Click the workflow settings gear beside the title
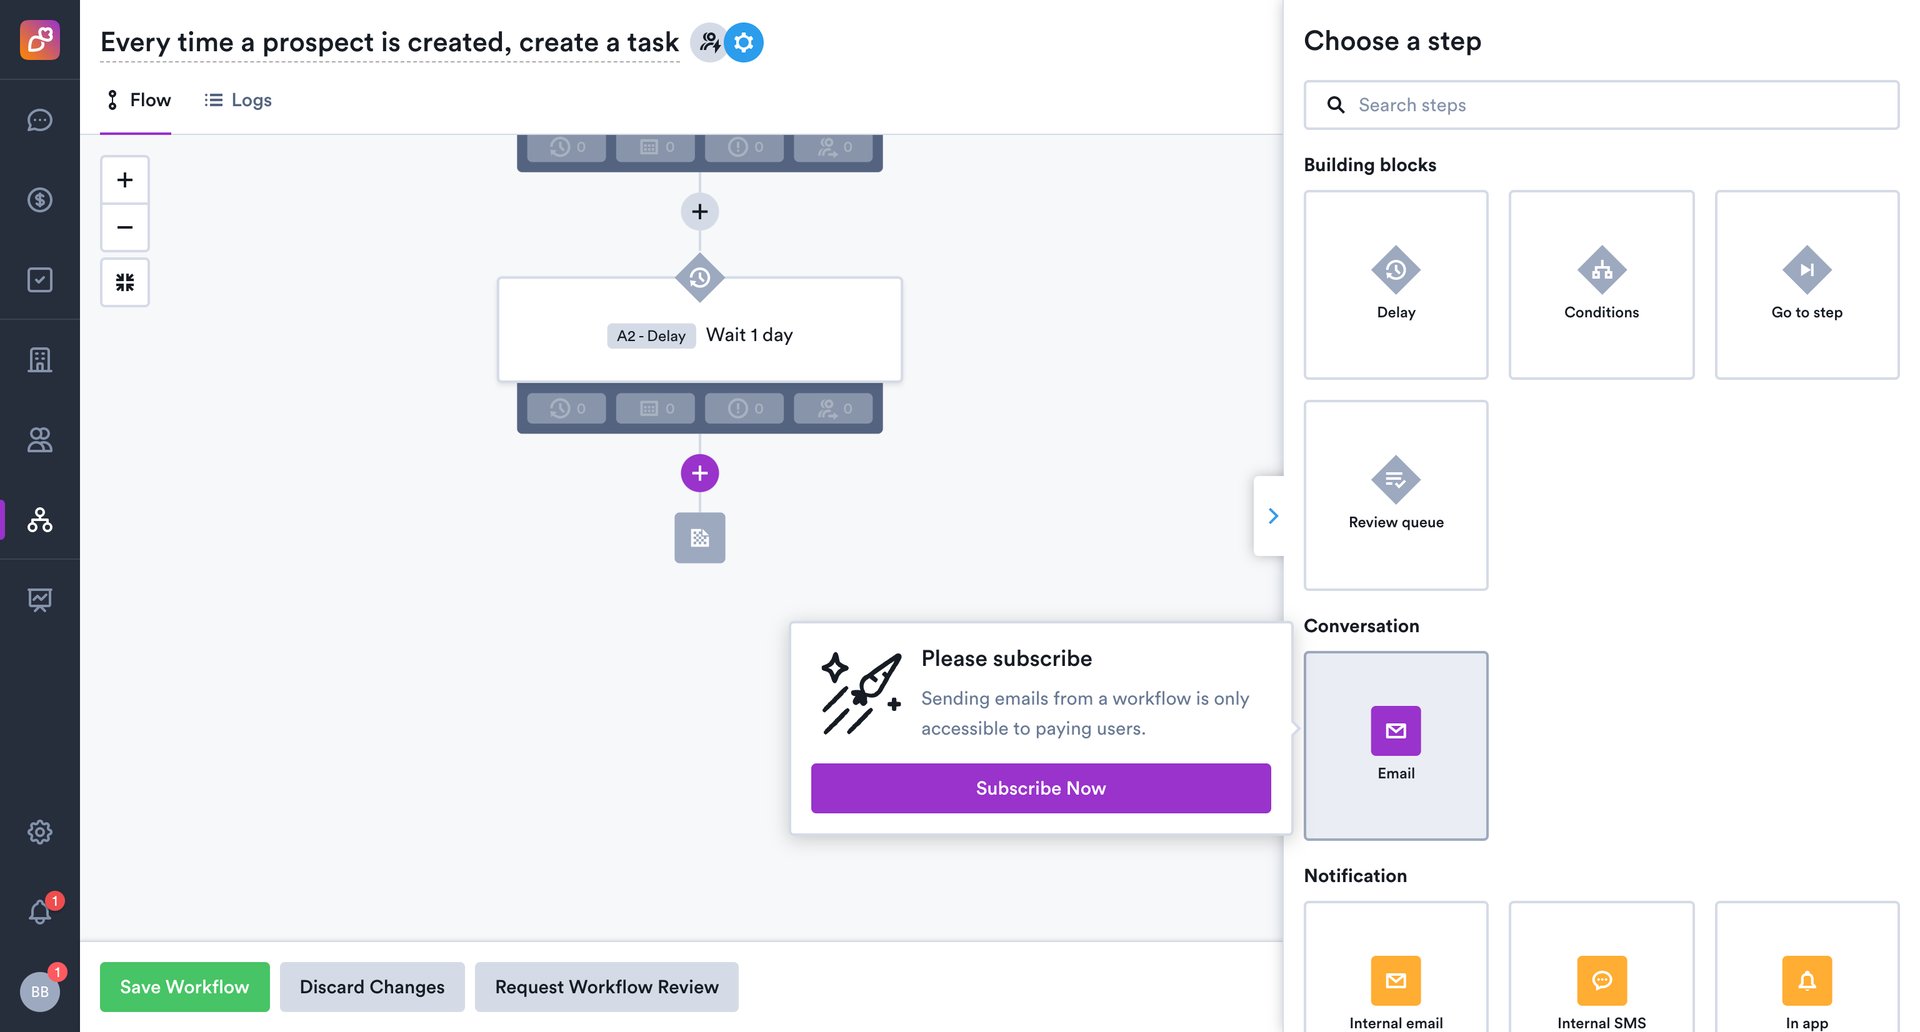 tap(742, 42)
